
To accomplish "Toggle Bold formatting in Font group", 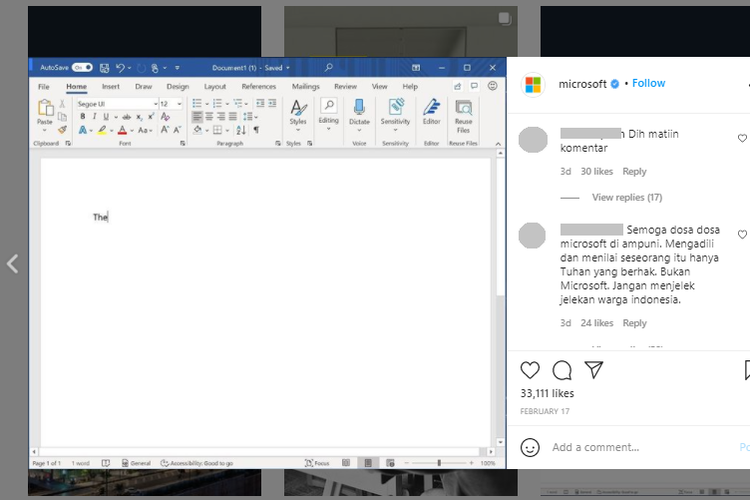I will (82, 117).
